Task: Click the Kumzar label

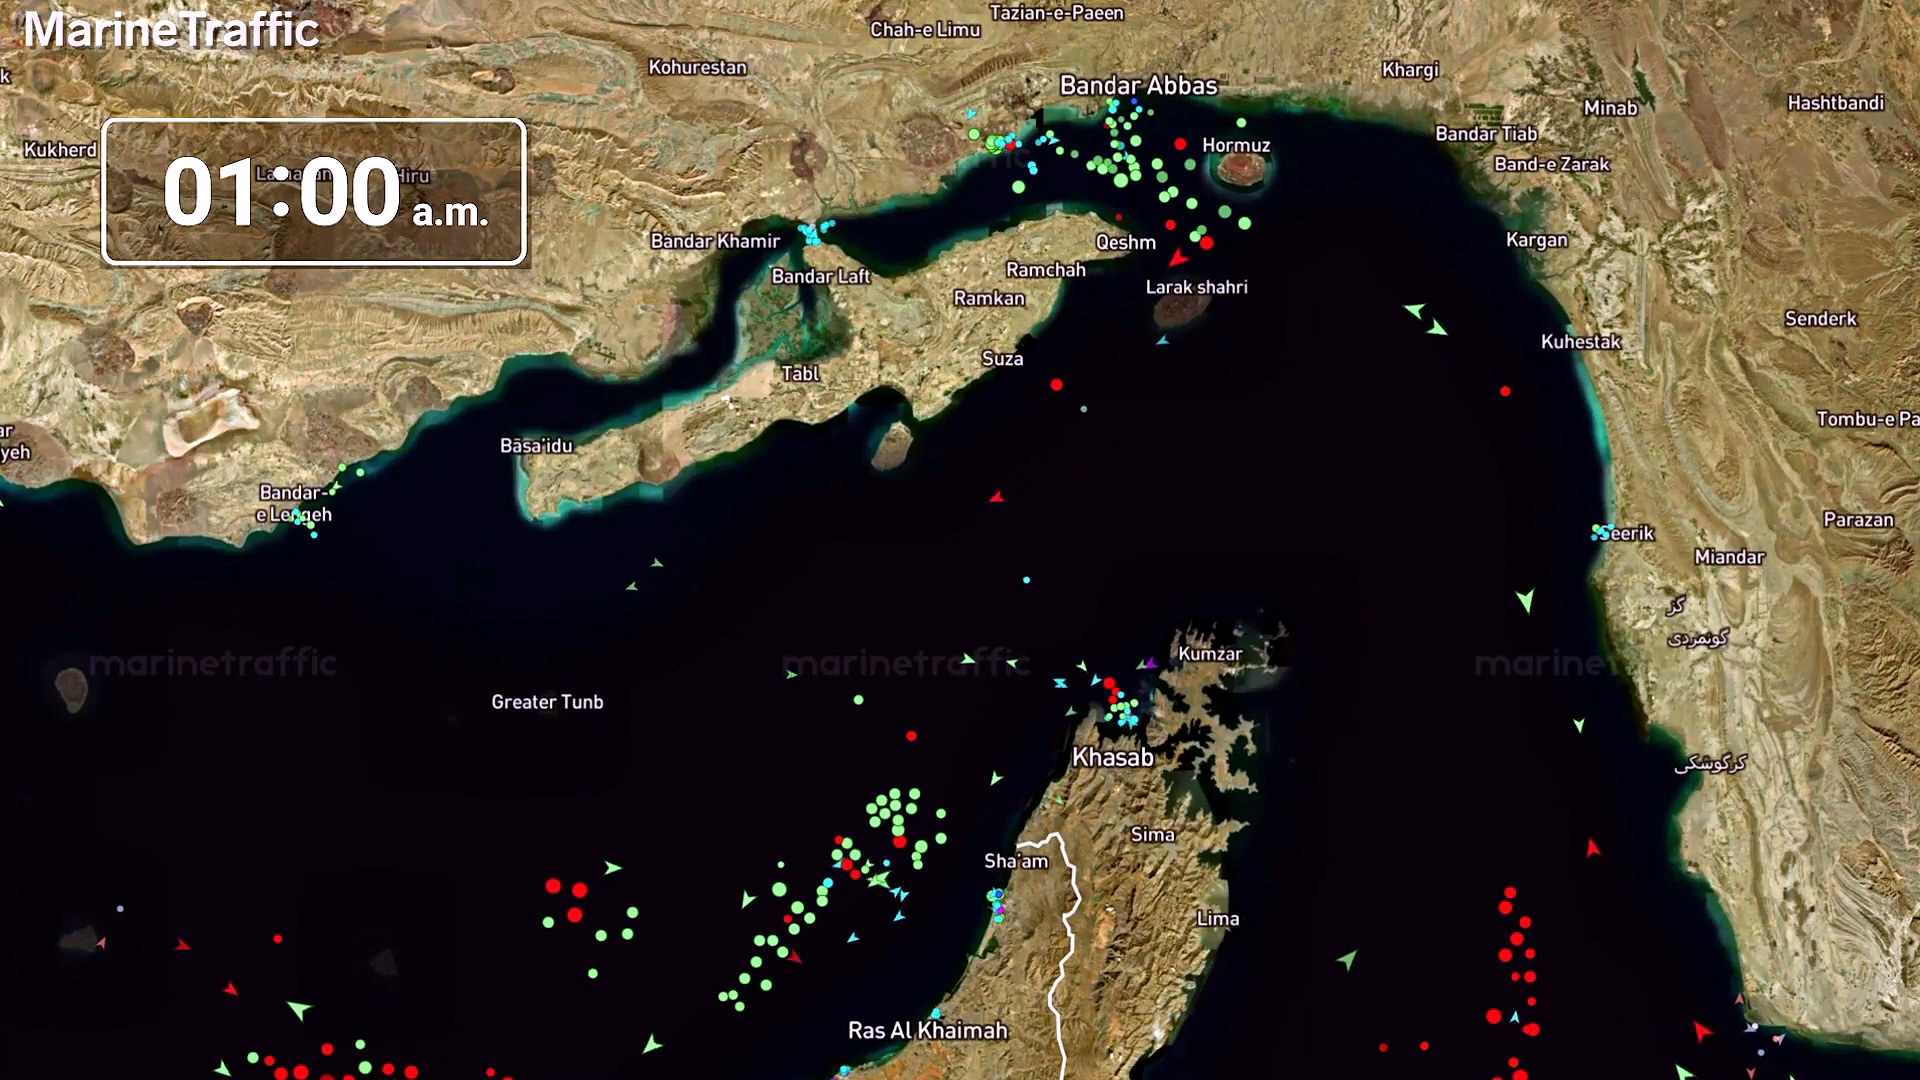Action: tap(1210, 654)
